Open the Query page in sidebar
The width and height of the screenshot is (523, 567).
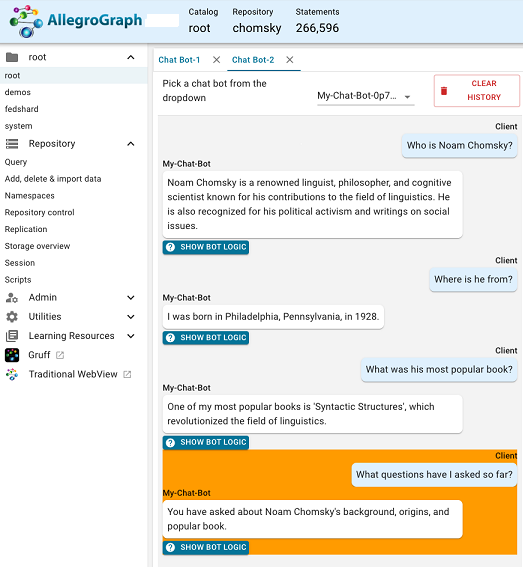point(16,162)
